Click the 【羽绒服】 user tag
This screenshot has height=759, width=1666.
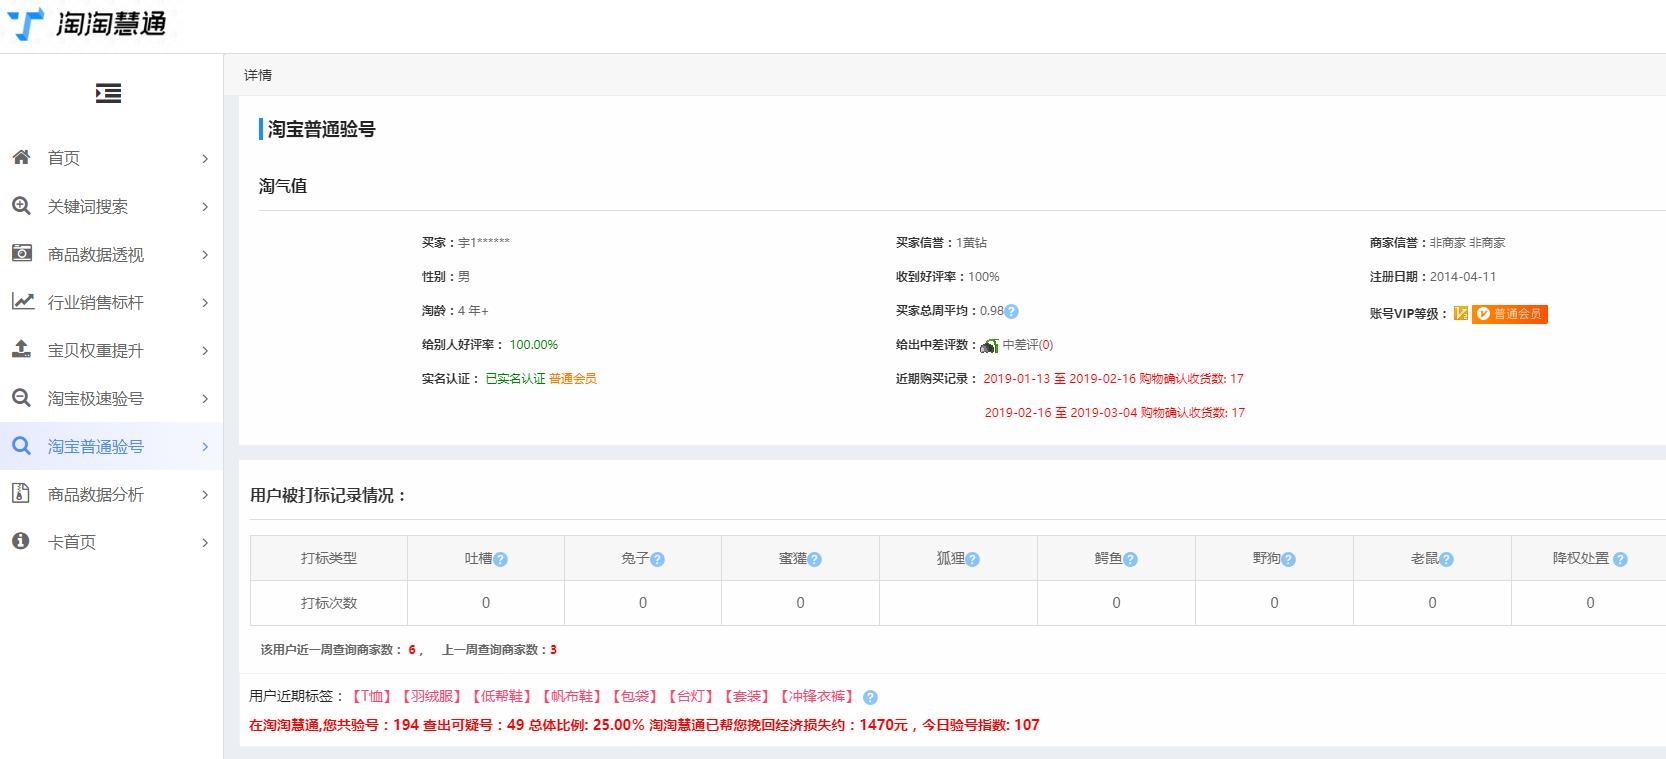(432, 697)
